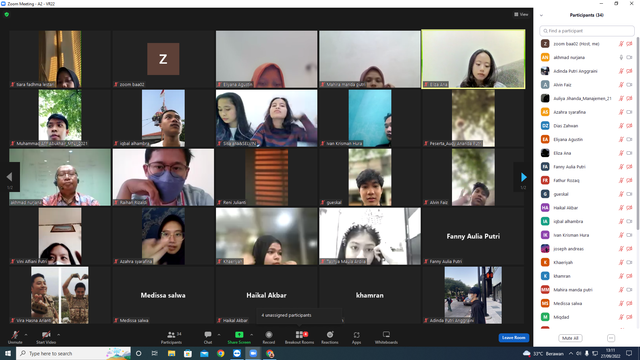This screenshot has width=640, height=360.
Task: Click the taskbar clock and date
Action: click(611, 353)
